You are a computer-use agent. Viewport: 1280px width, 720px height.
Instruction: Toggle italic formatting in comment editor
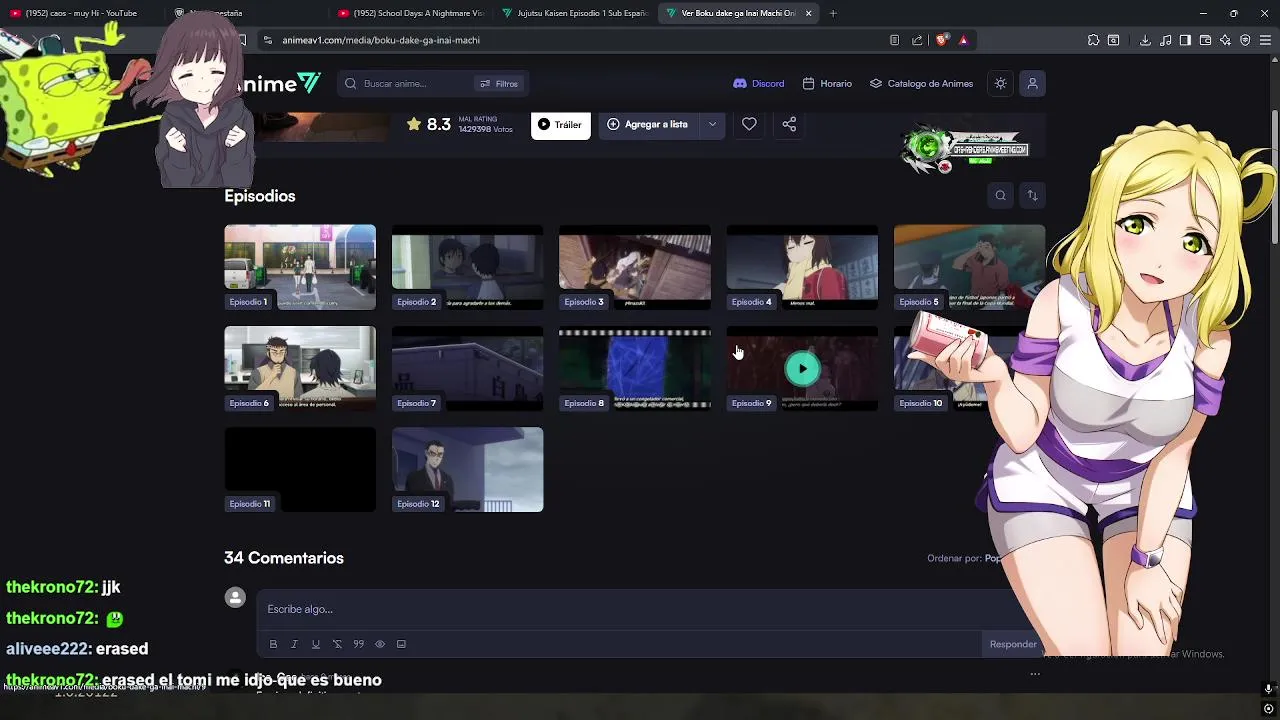(x=294, y=644)
